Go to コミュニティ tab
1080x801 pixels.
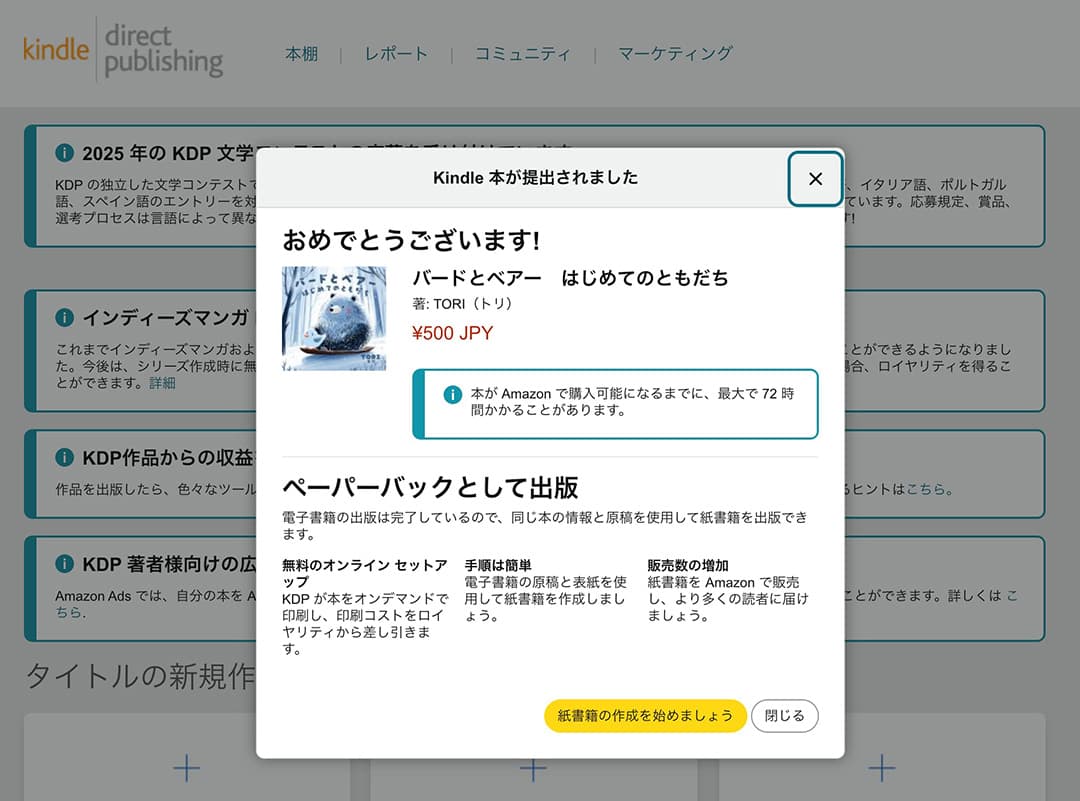pyautogui.click(x=523, y=53)
